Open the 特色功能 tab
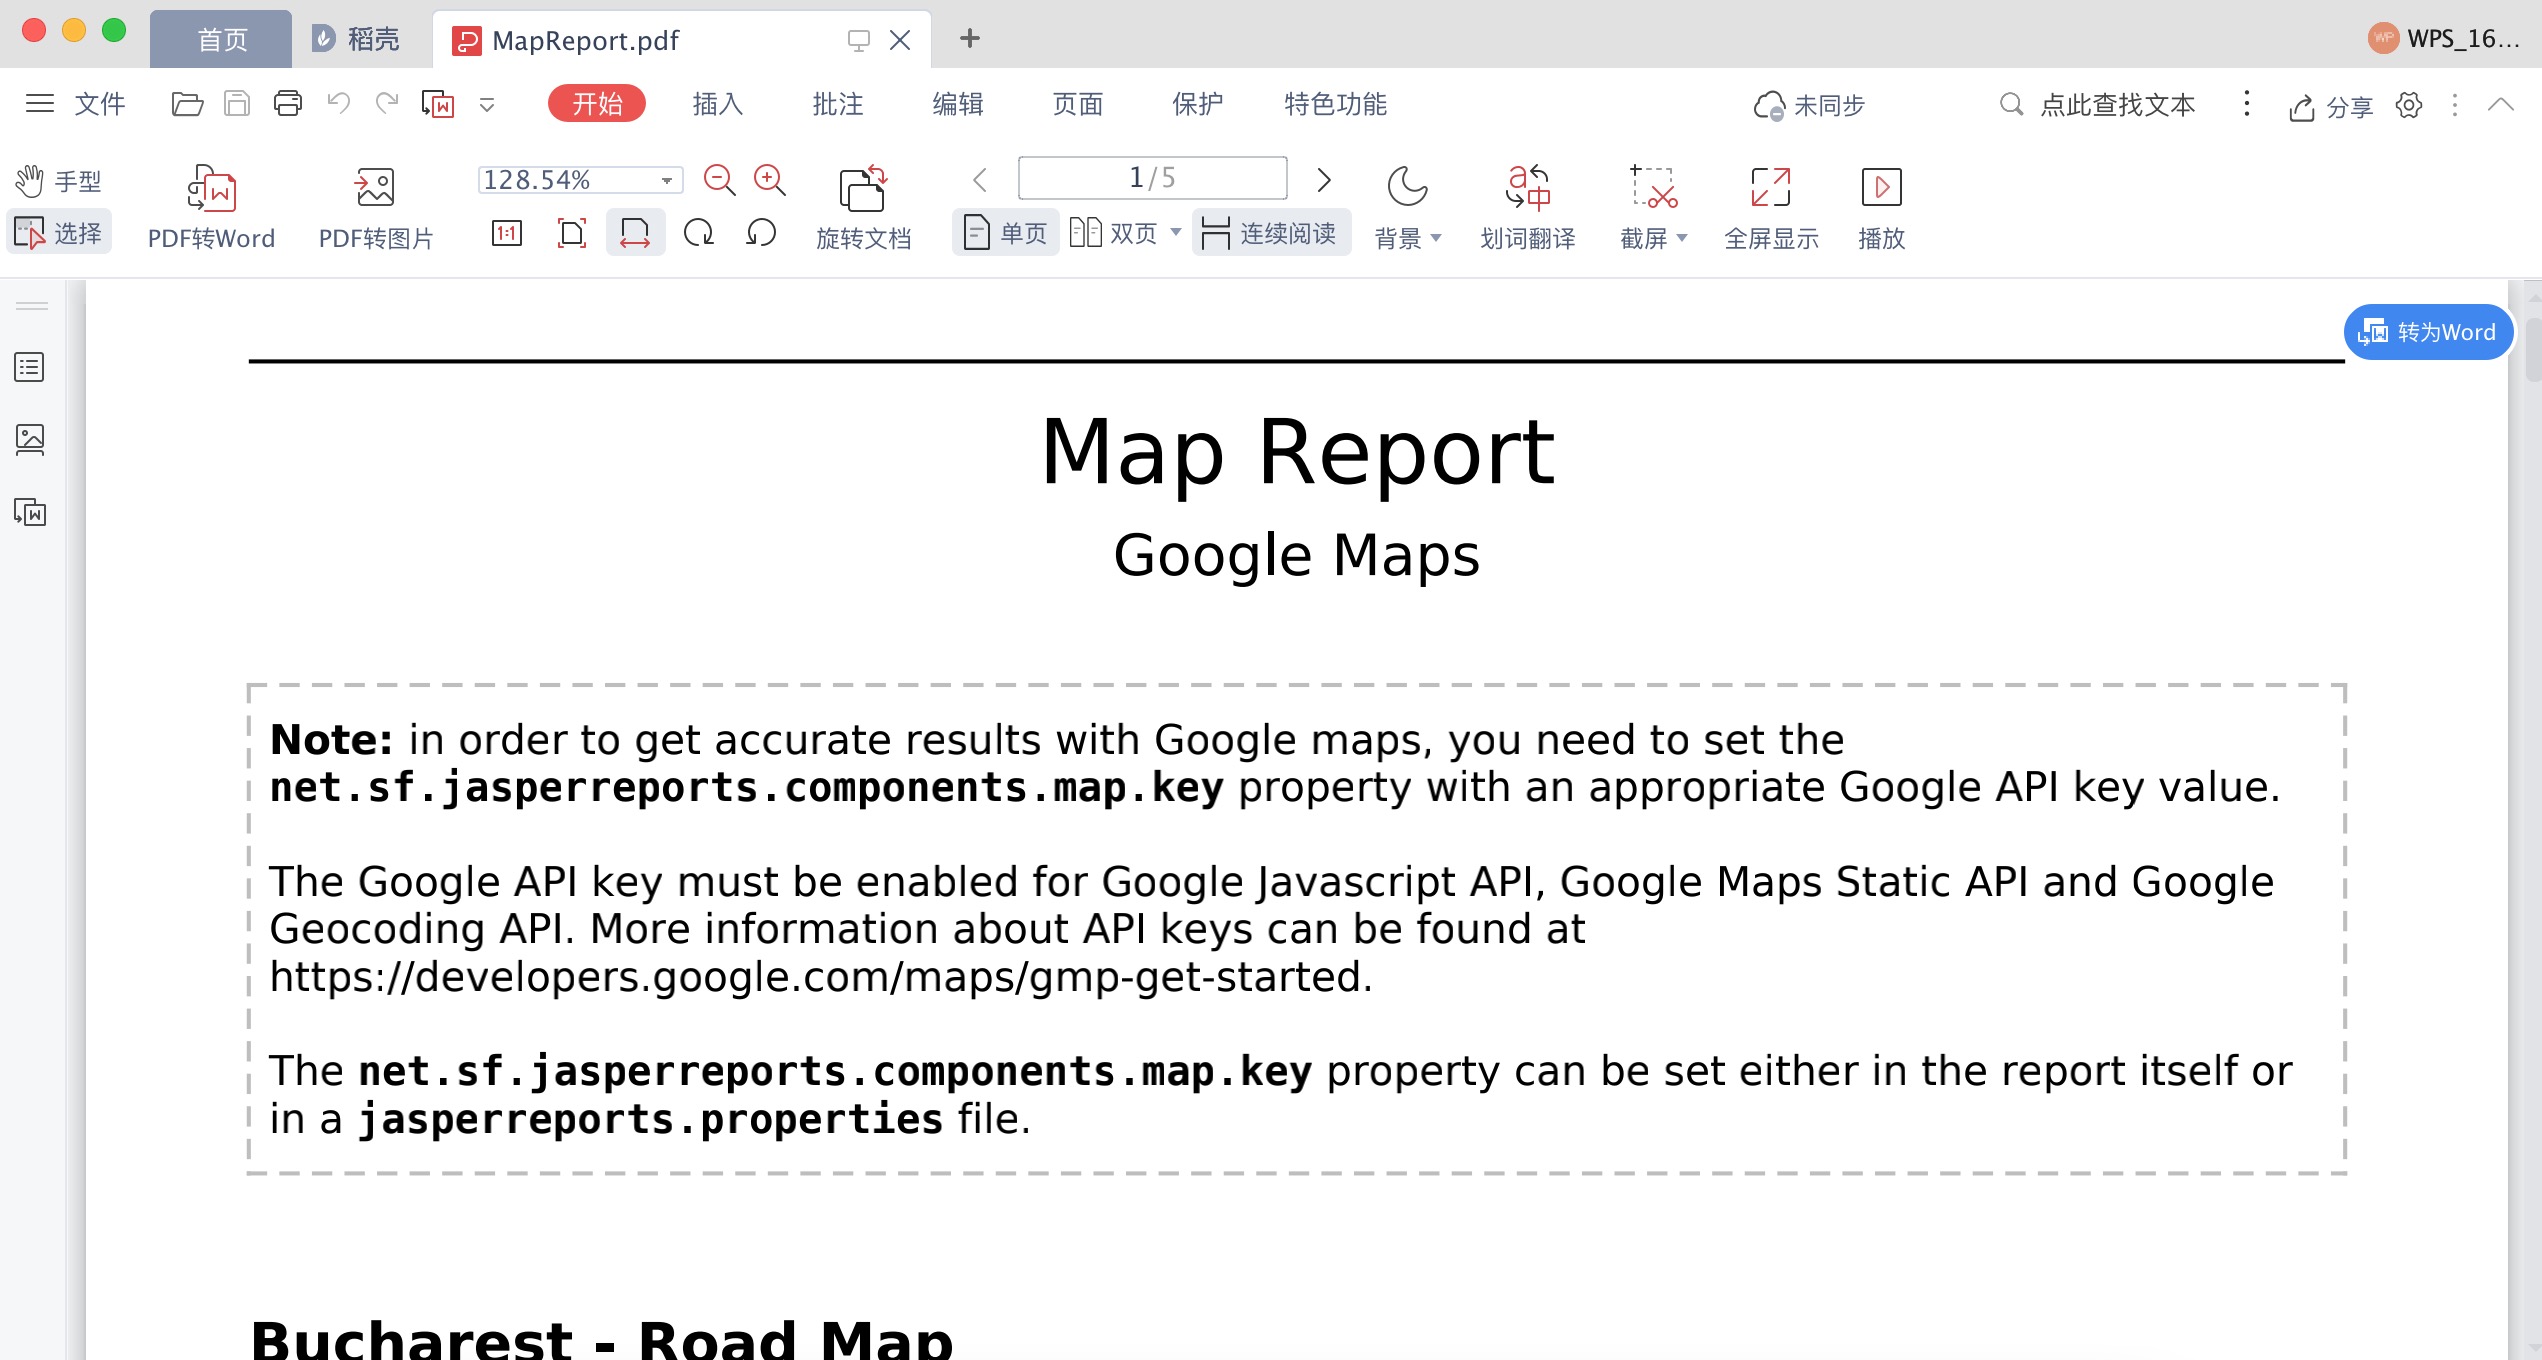The height and width of the screenshot is (1360, 2542). (1335, 104)
